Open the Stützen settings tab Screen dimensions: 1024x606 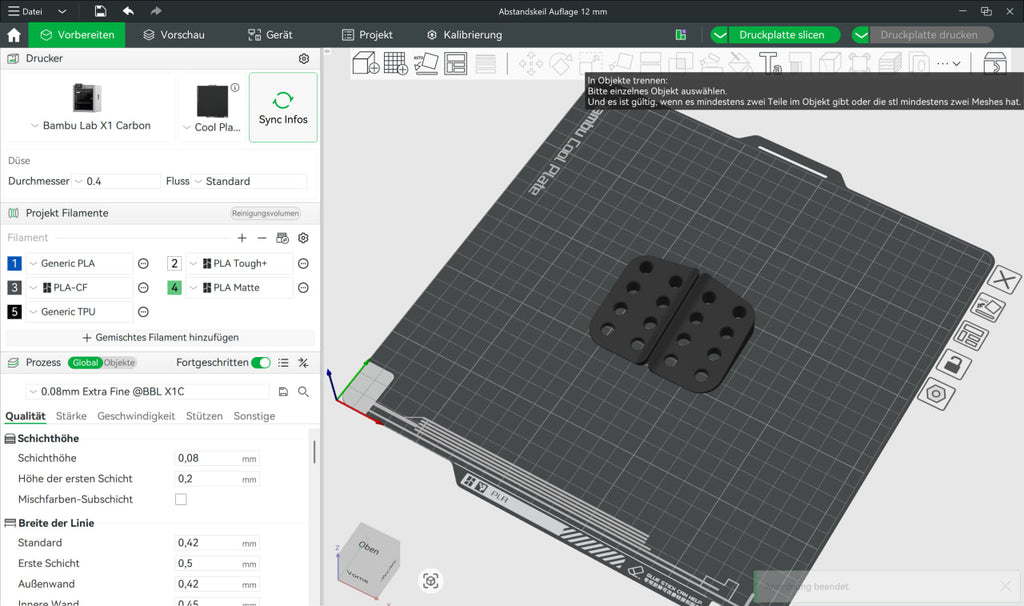204,416
